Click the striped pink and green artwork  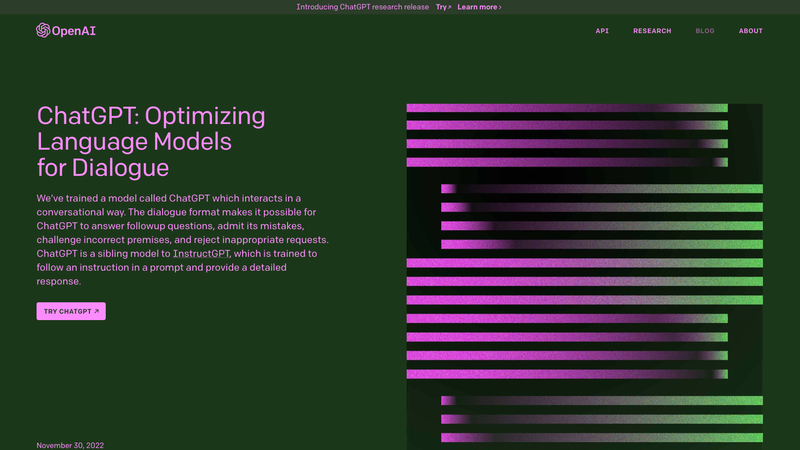pos(585,277)
